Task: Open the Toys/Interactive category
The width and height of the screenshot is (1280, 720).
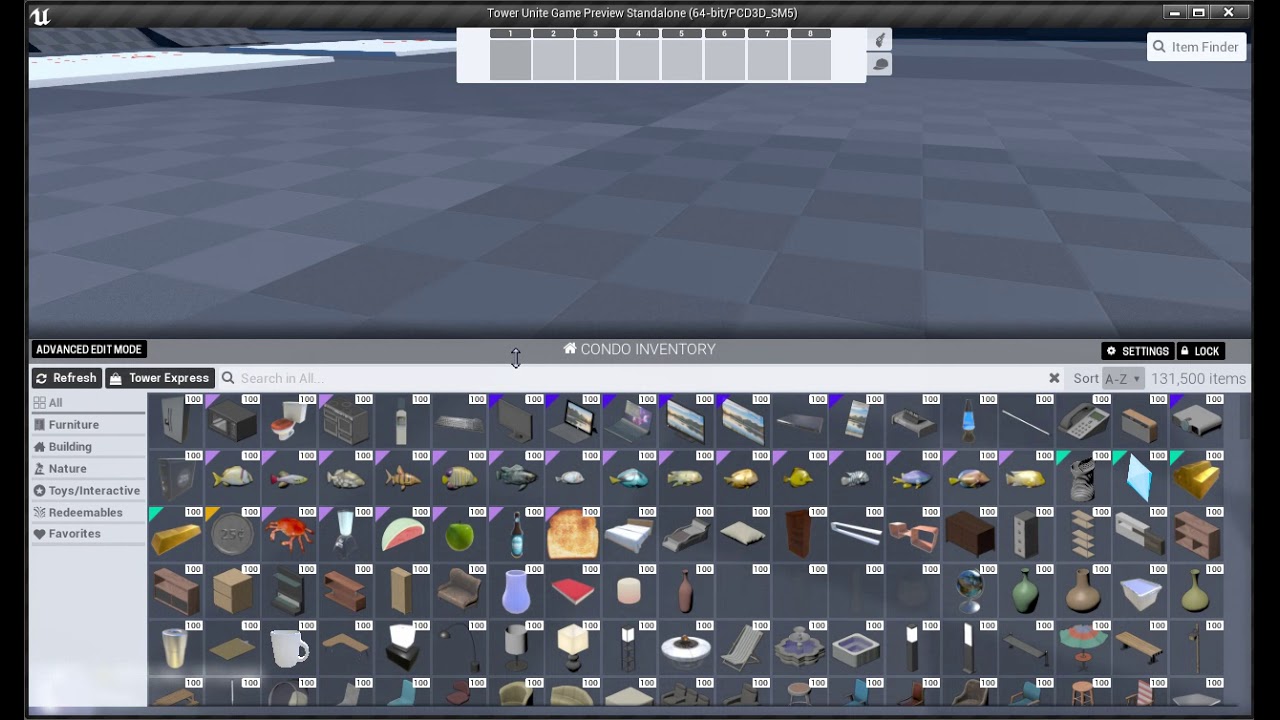Action: [x=87, y=491]
